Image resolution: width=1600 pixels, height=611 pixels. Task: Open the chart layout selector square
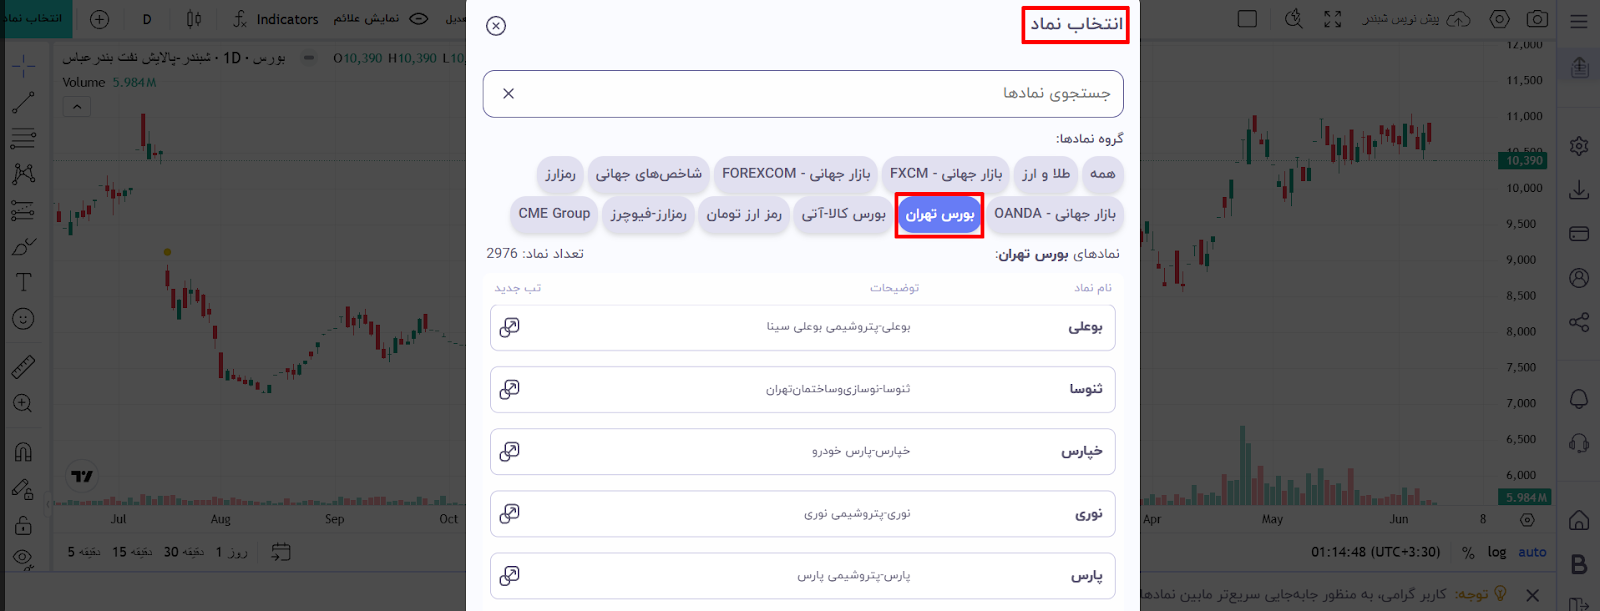point(1247,19)
